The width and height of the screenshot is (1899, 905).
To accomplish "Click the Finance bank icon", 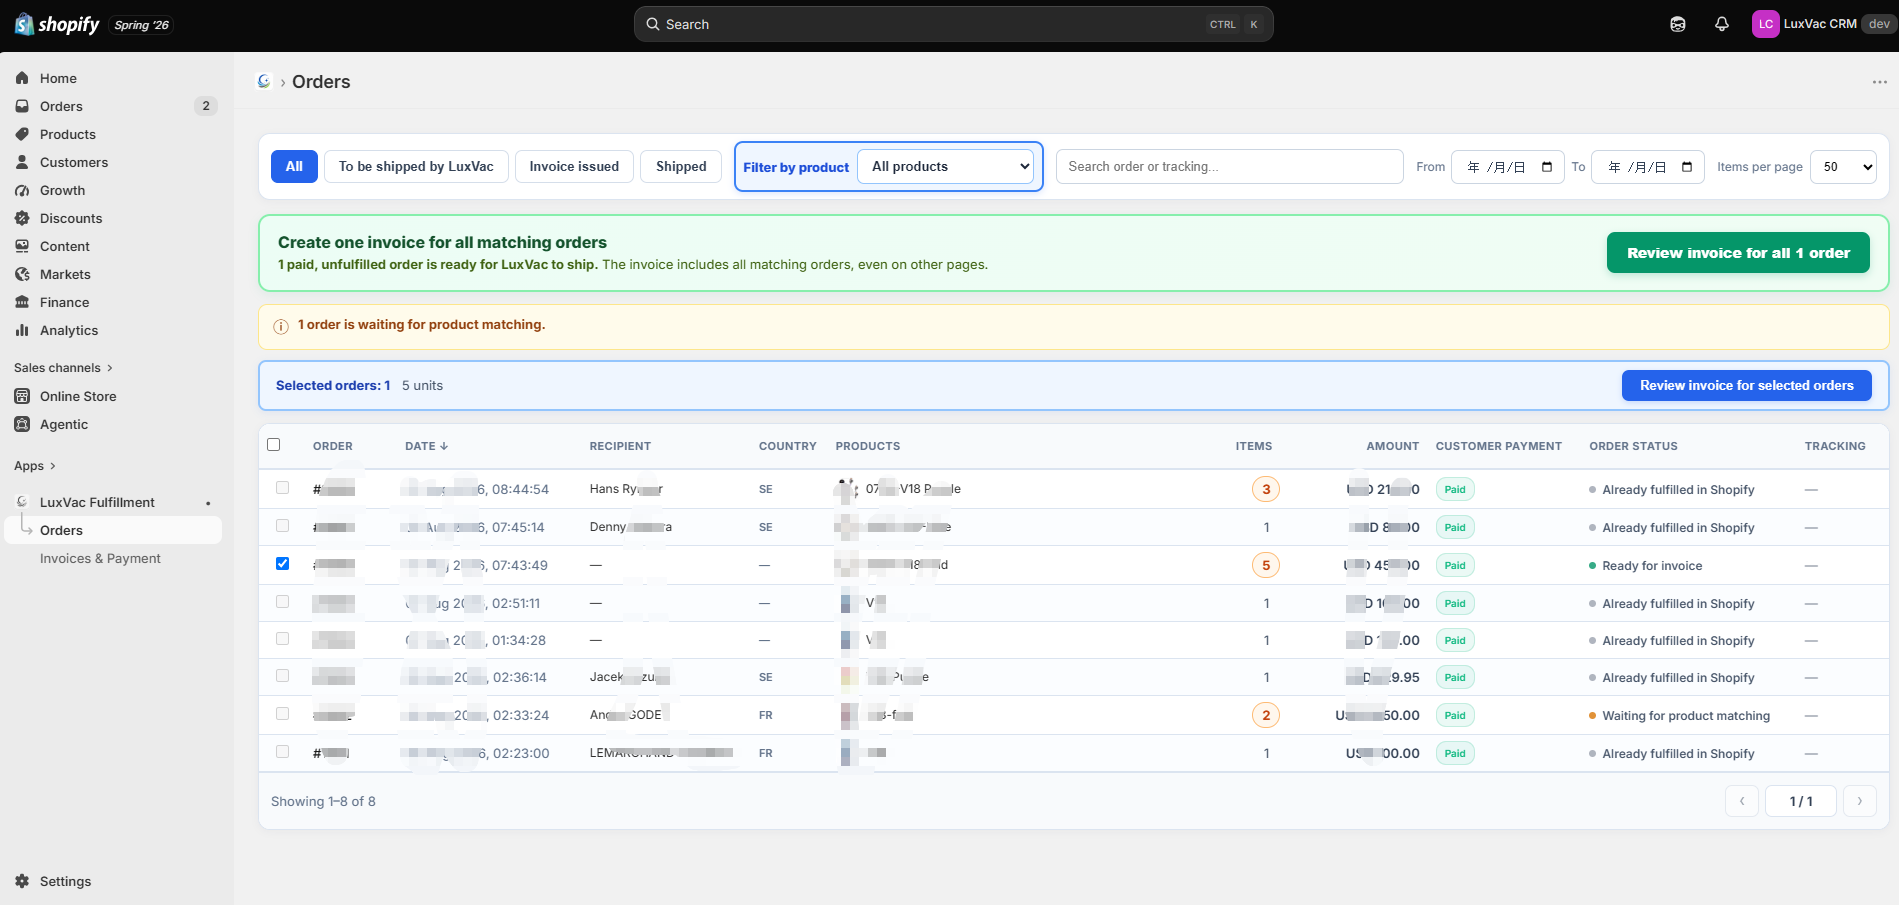I will pos(22,302).
